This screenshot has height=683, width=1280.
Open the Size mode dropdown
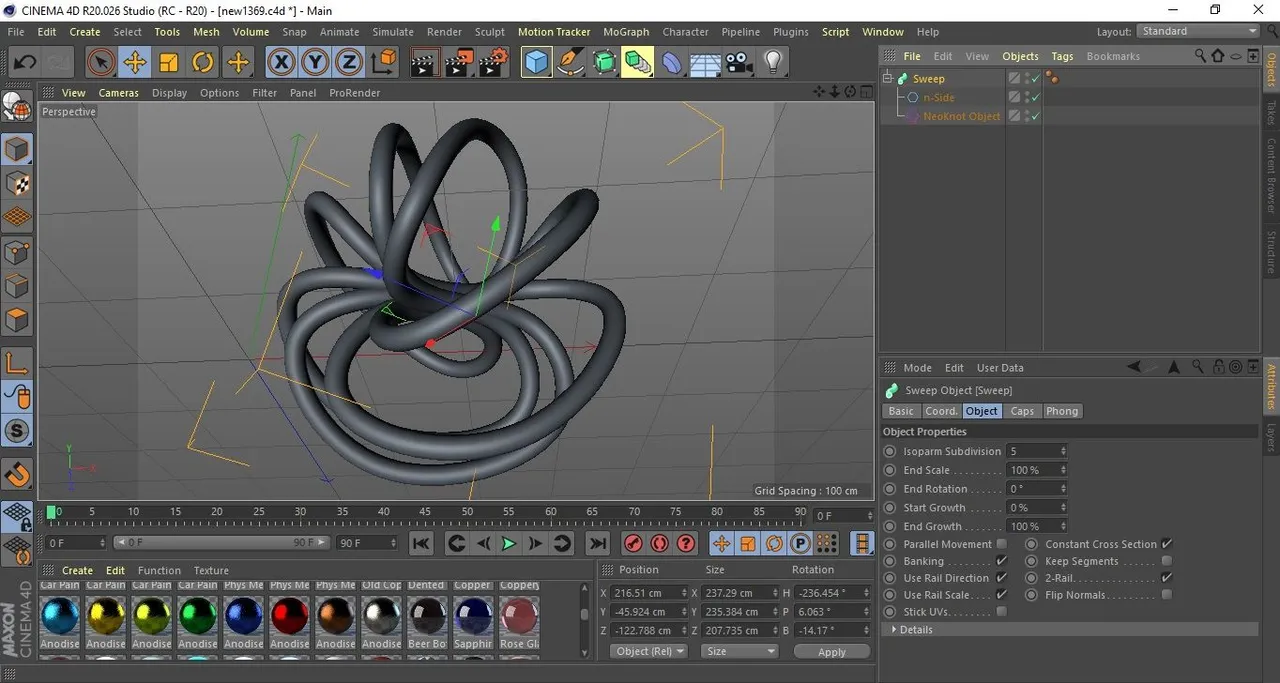739,651
